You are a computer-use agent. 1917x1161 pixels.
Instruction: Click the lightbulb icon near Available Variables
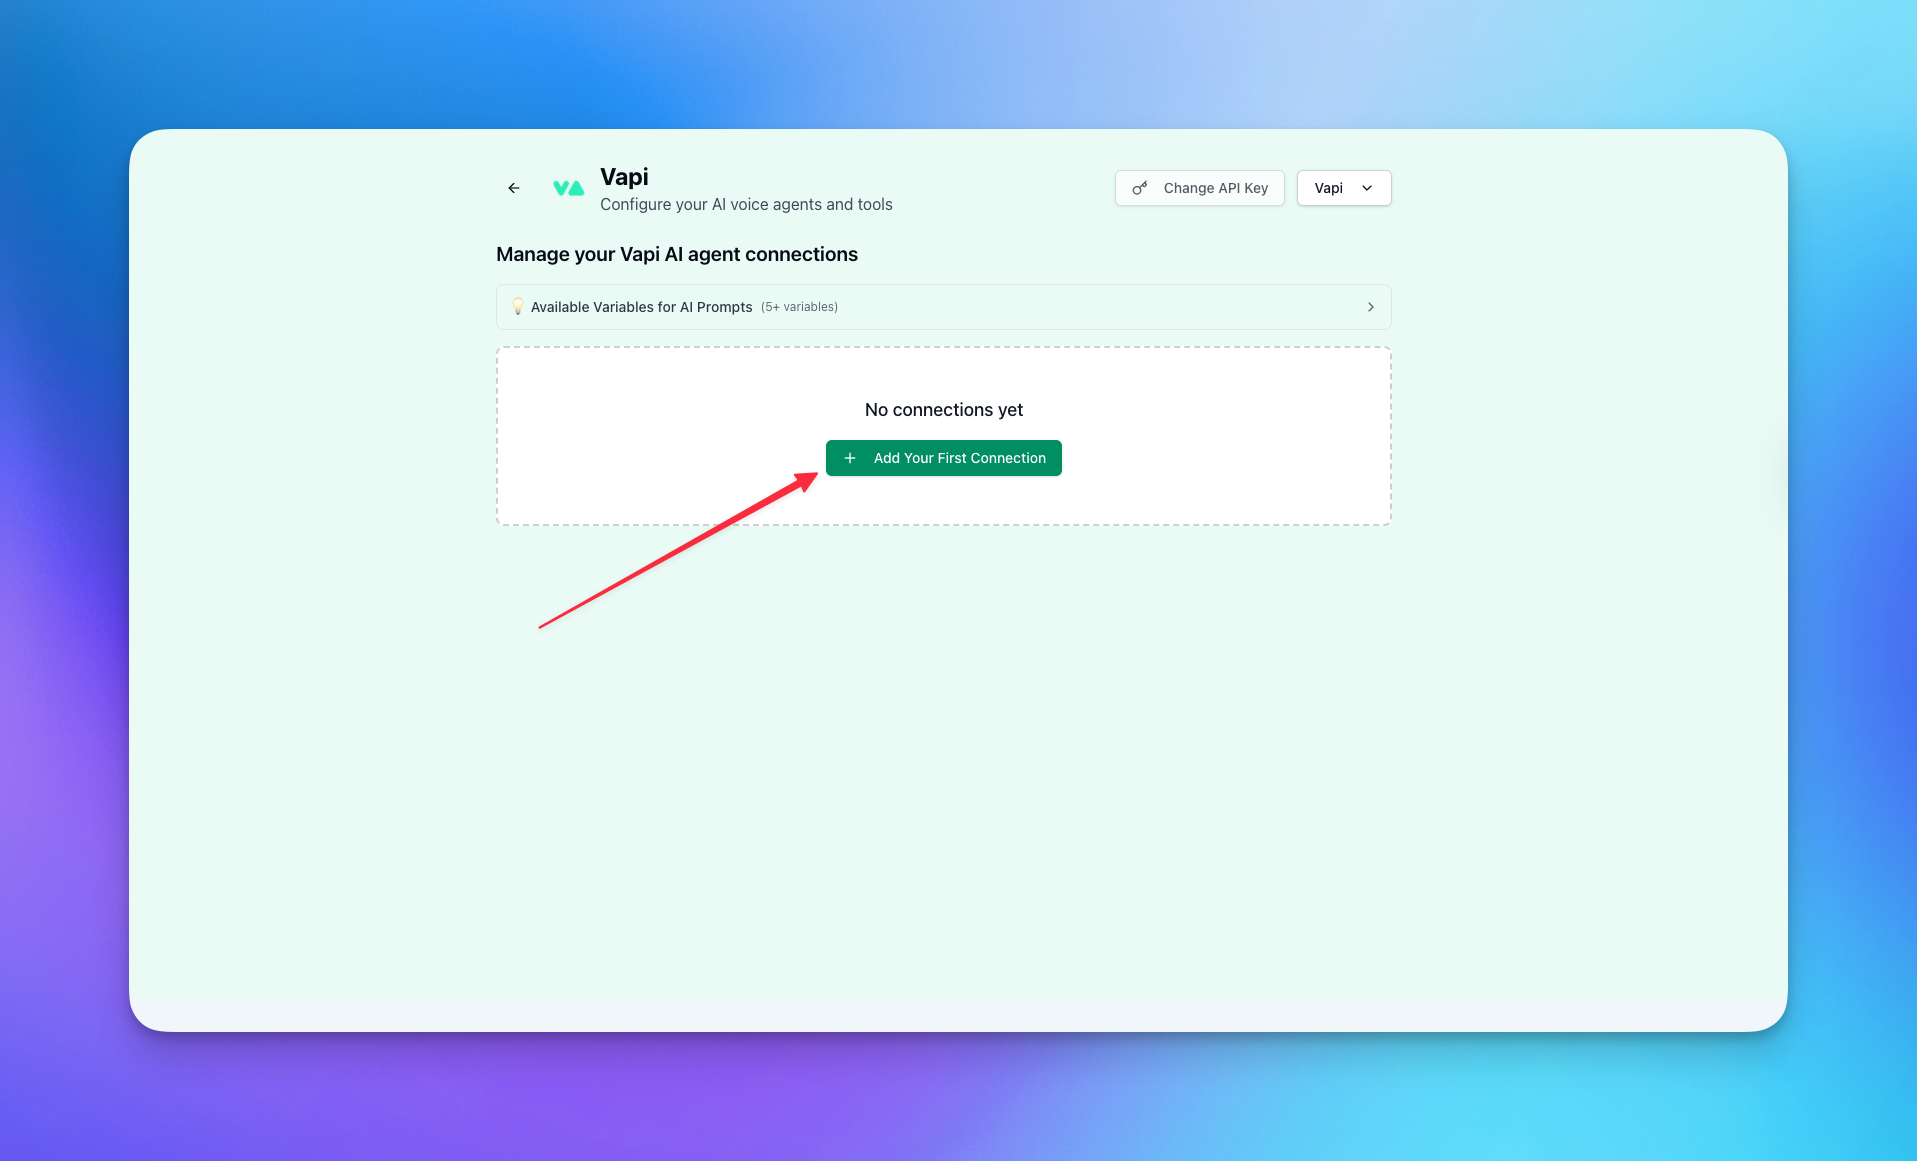(x=518, y=307)
